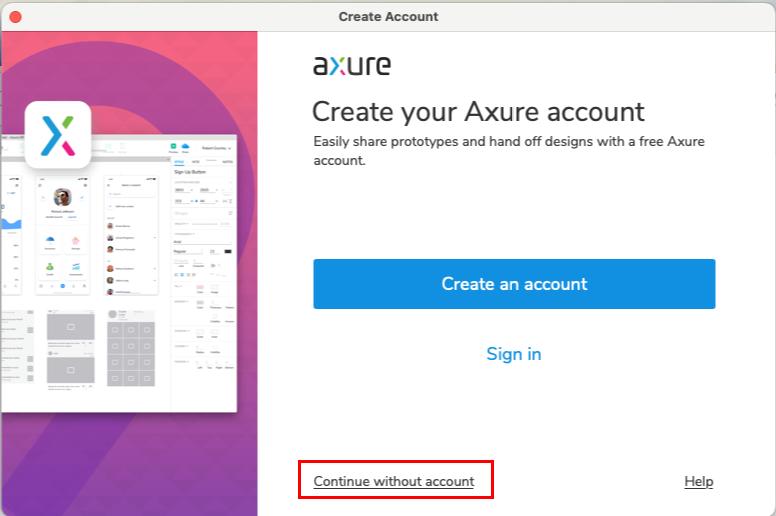Screen dimensions: 776x516
Task: Choose Continue without account
Action: [394, 481]
